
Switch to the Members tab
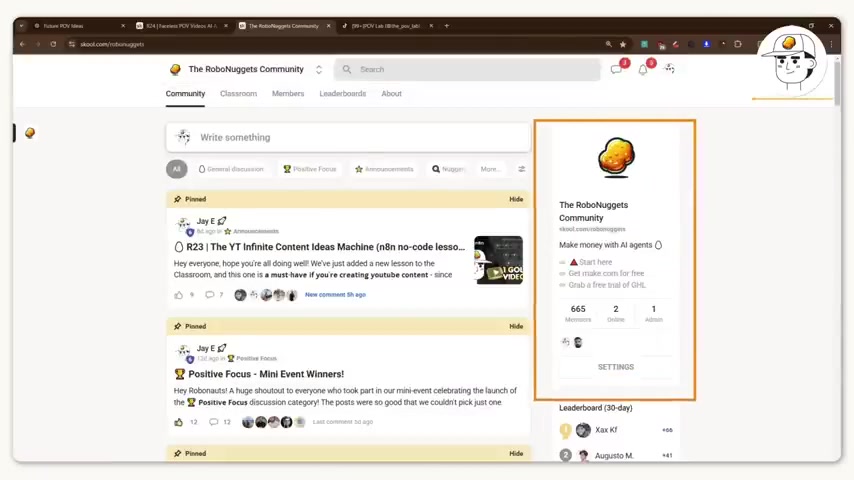click(288, 94)
